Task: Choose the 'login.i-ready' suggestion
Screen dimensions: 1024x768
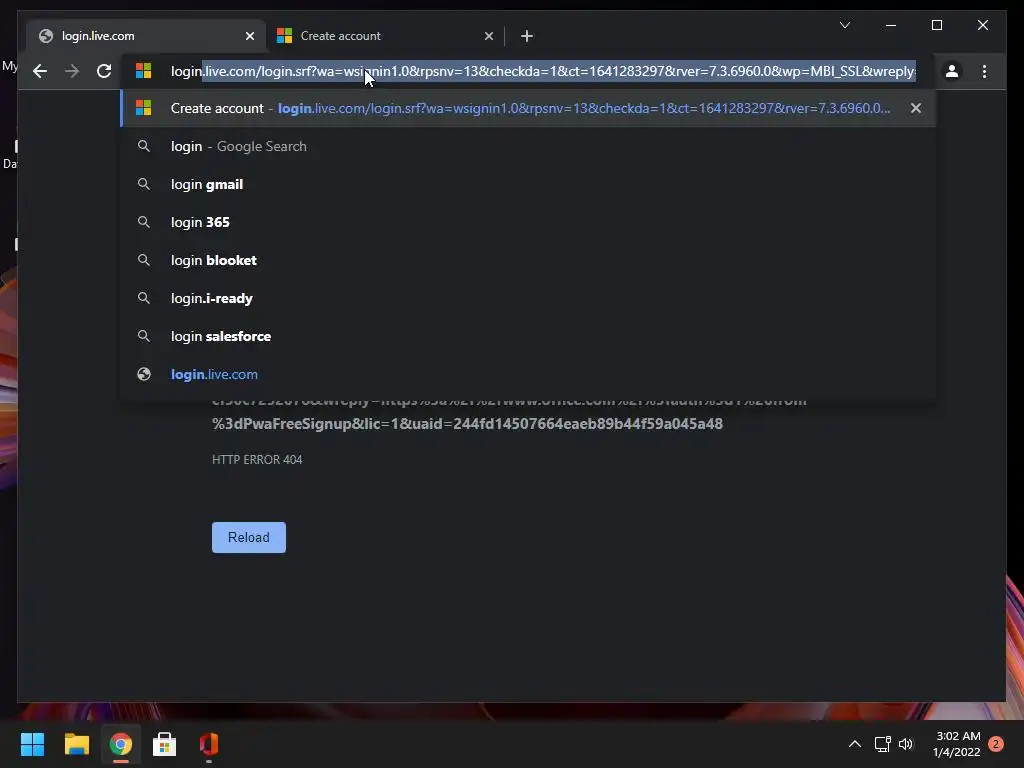Action: pyautogui.click(x=528, y=298)
